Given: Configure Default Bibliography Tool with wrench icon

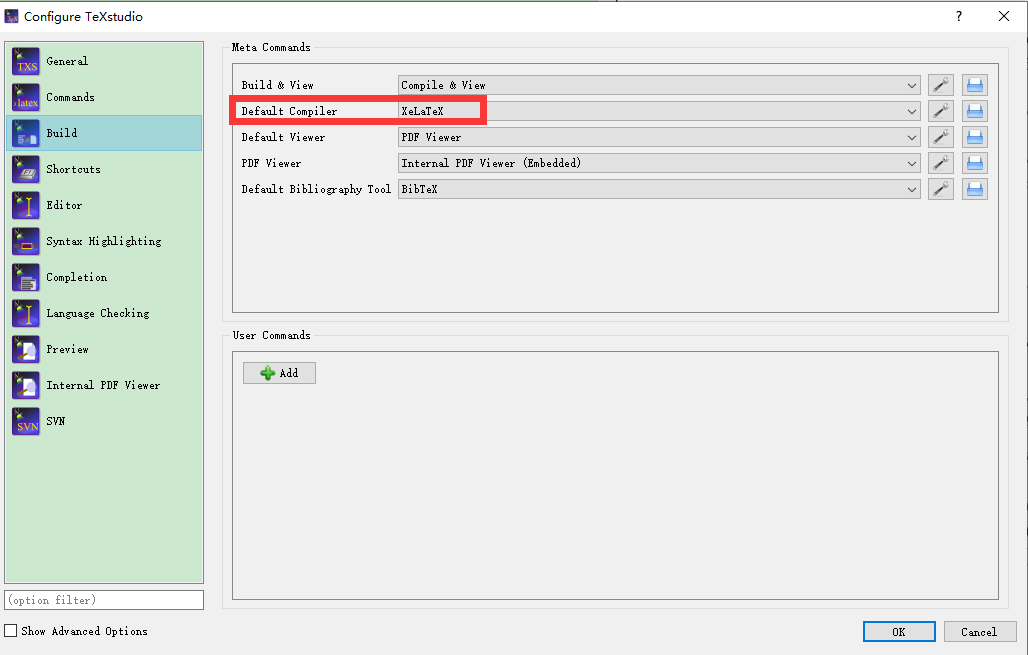Looking at the screenshot, I should (x=941, y=189).
